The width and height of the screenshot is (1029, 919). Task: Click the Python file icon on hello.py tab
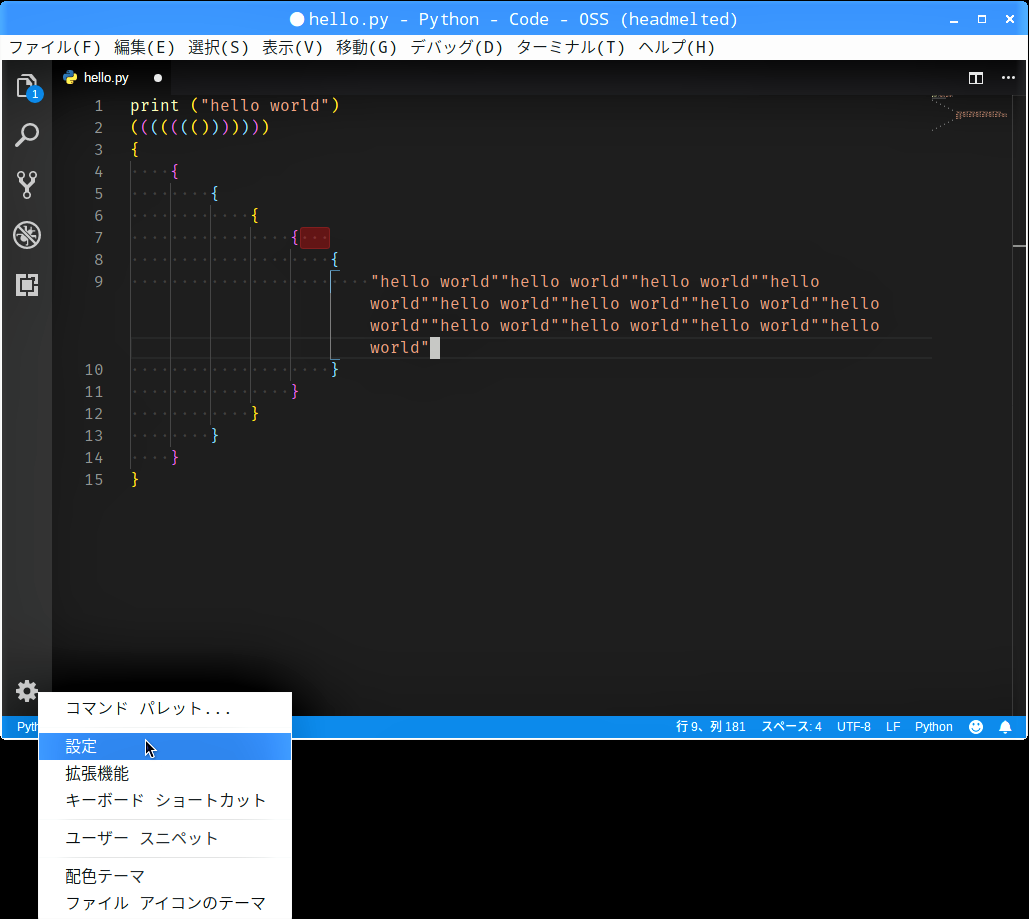pos(70,77)
